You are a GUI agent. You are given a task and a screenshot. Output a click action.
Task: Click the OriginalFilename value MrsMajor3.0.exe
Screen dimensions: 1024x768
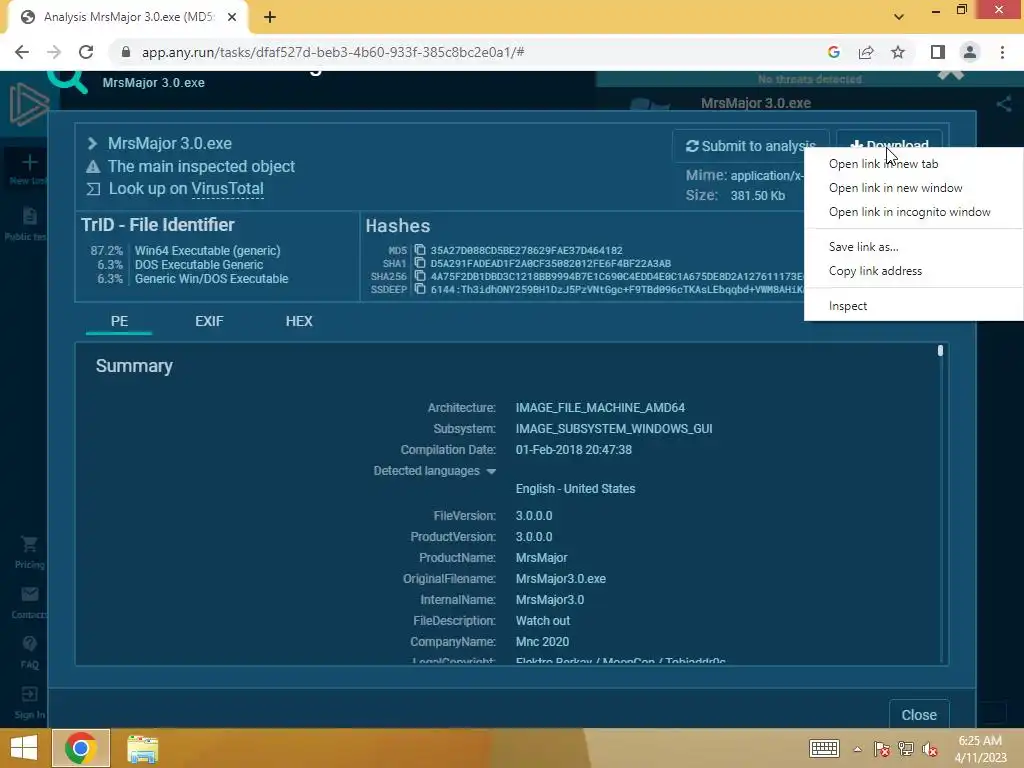tap(560, 579)
